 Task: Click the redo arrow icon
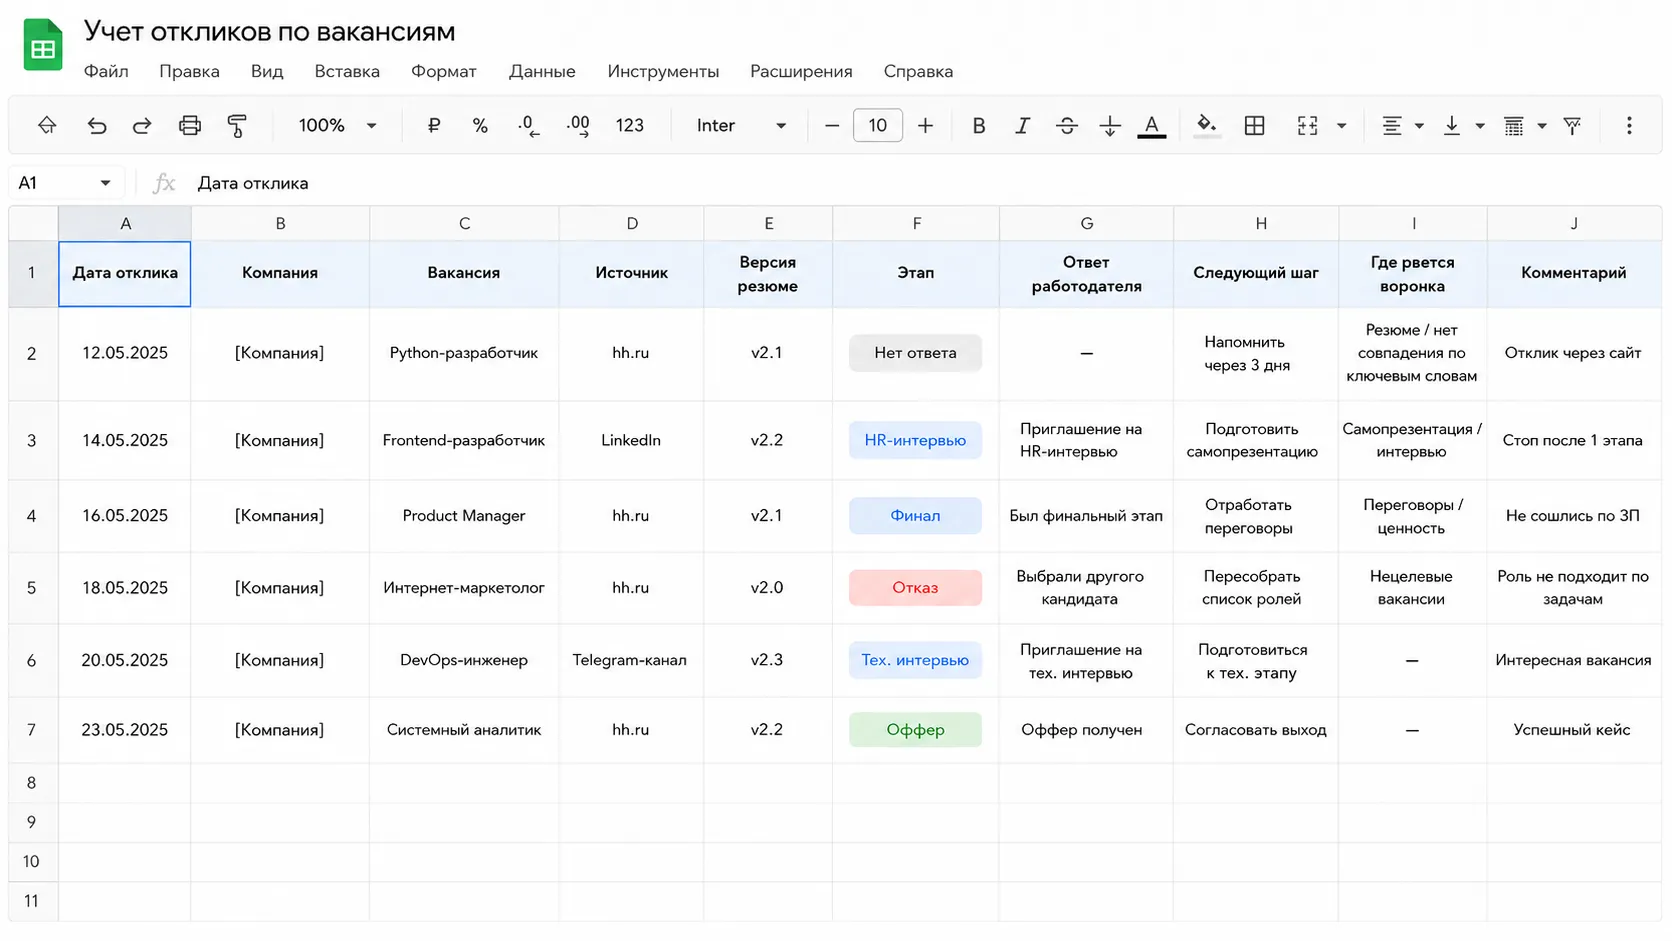[x=142, y=126]
